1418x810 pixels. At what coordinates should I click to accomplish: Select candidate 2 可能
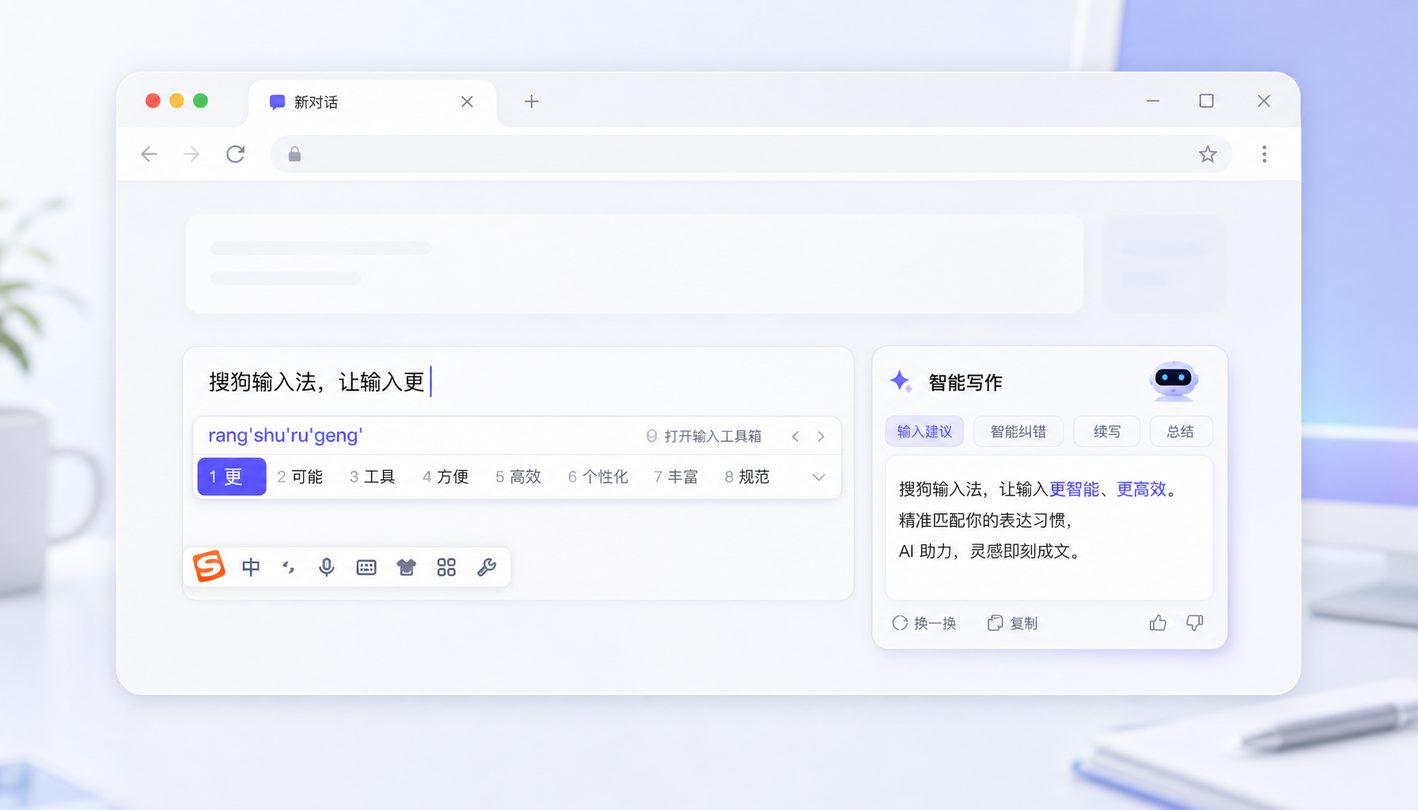pyautogui.click(x=300, y=477)
